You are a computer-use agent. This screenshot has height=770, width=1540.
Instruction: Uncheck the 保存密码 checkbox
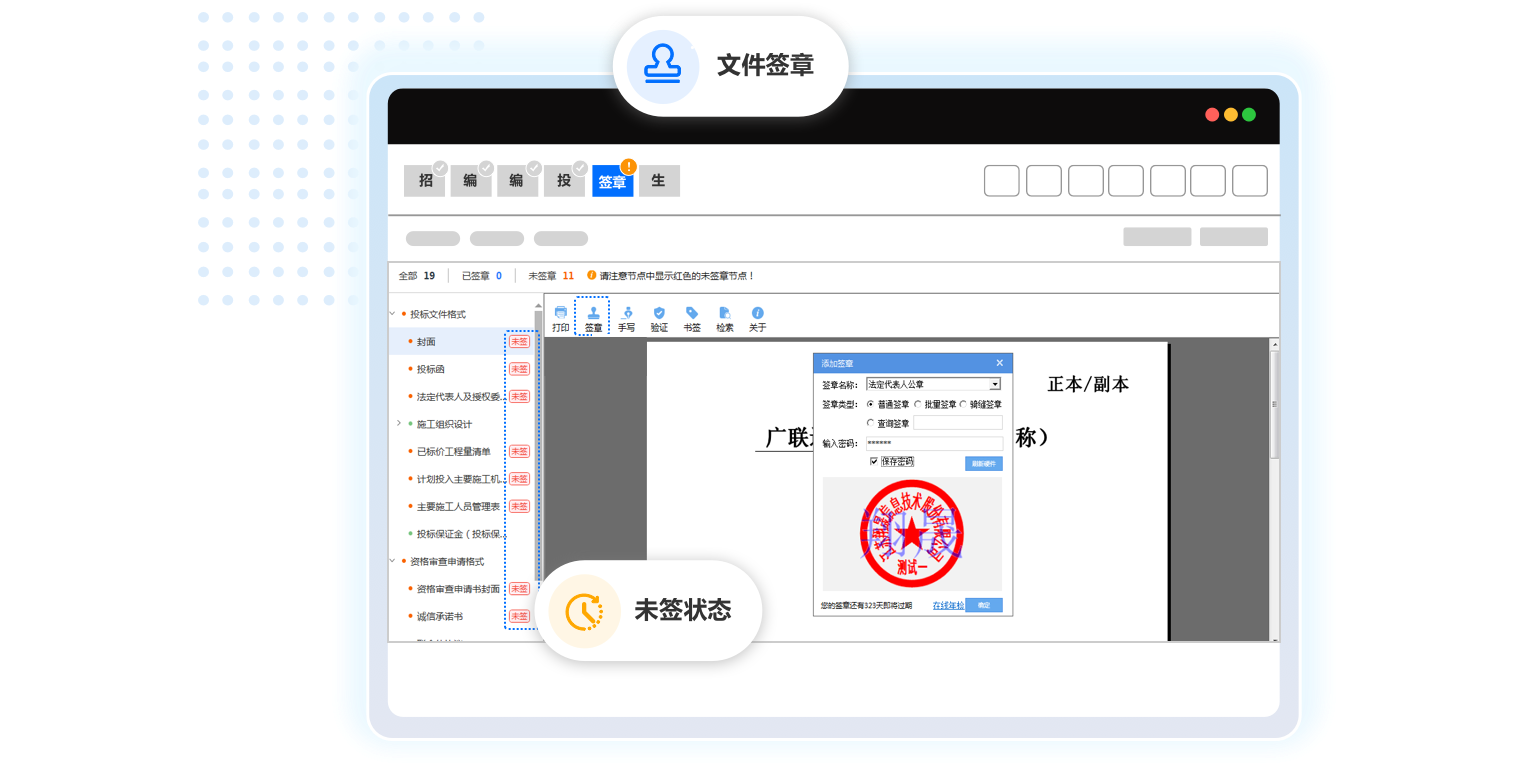point(874,461)
